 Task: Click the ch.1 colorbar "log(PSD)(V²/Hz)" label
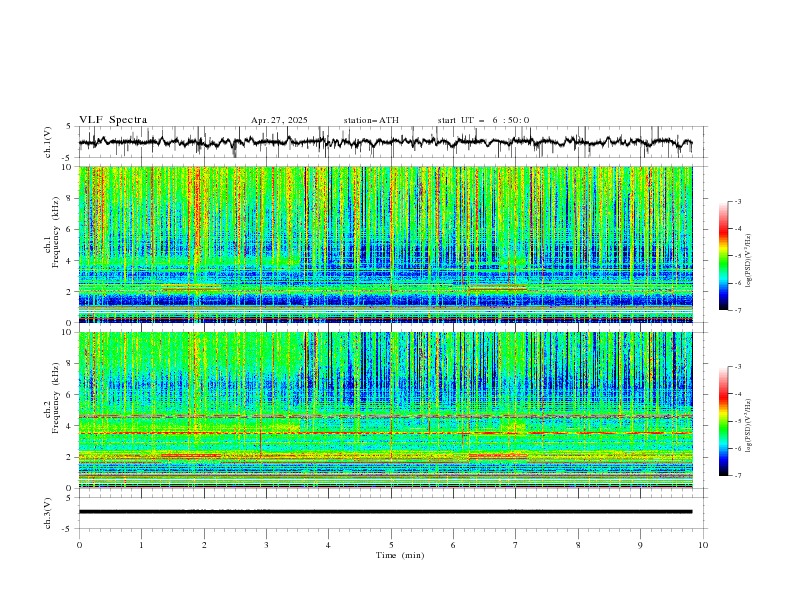[x=749, y=261]
